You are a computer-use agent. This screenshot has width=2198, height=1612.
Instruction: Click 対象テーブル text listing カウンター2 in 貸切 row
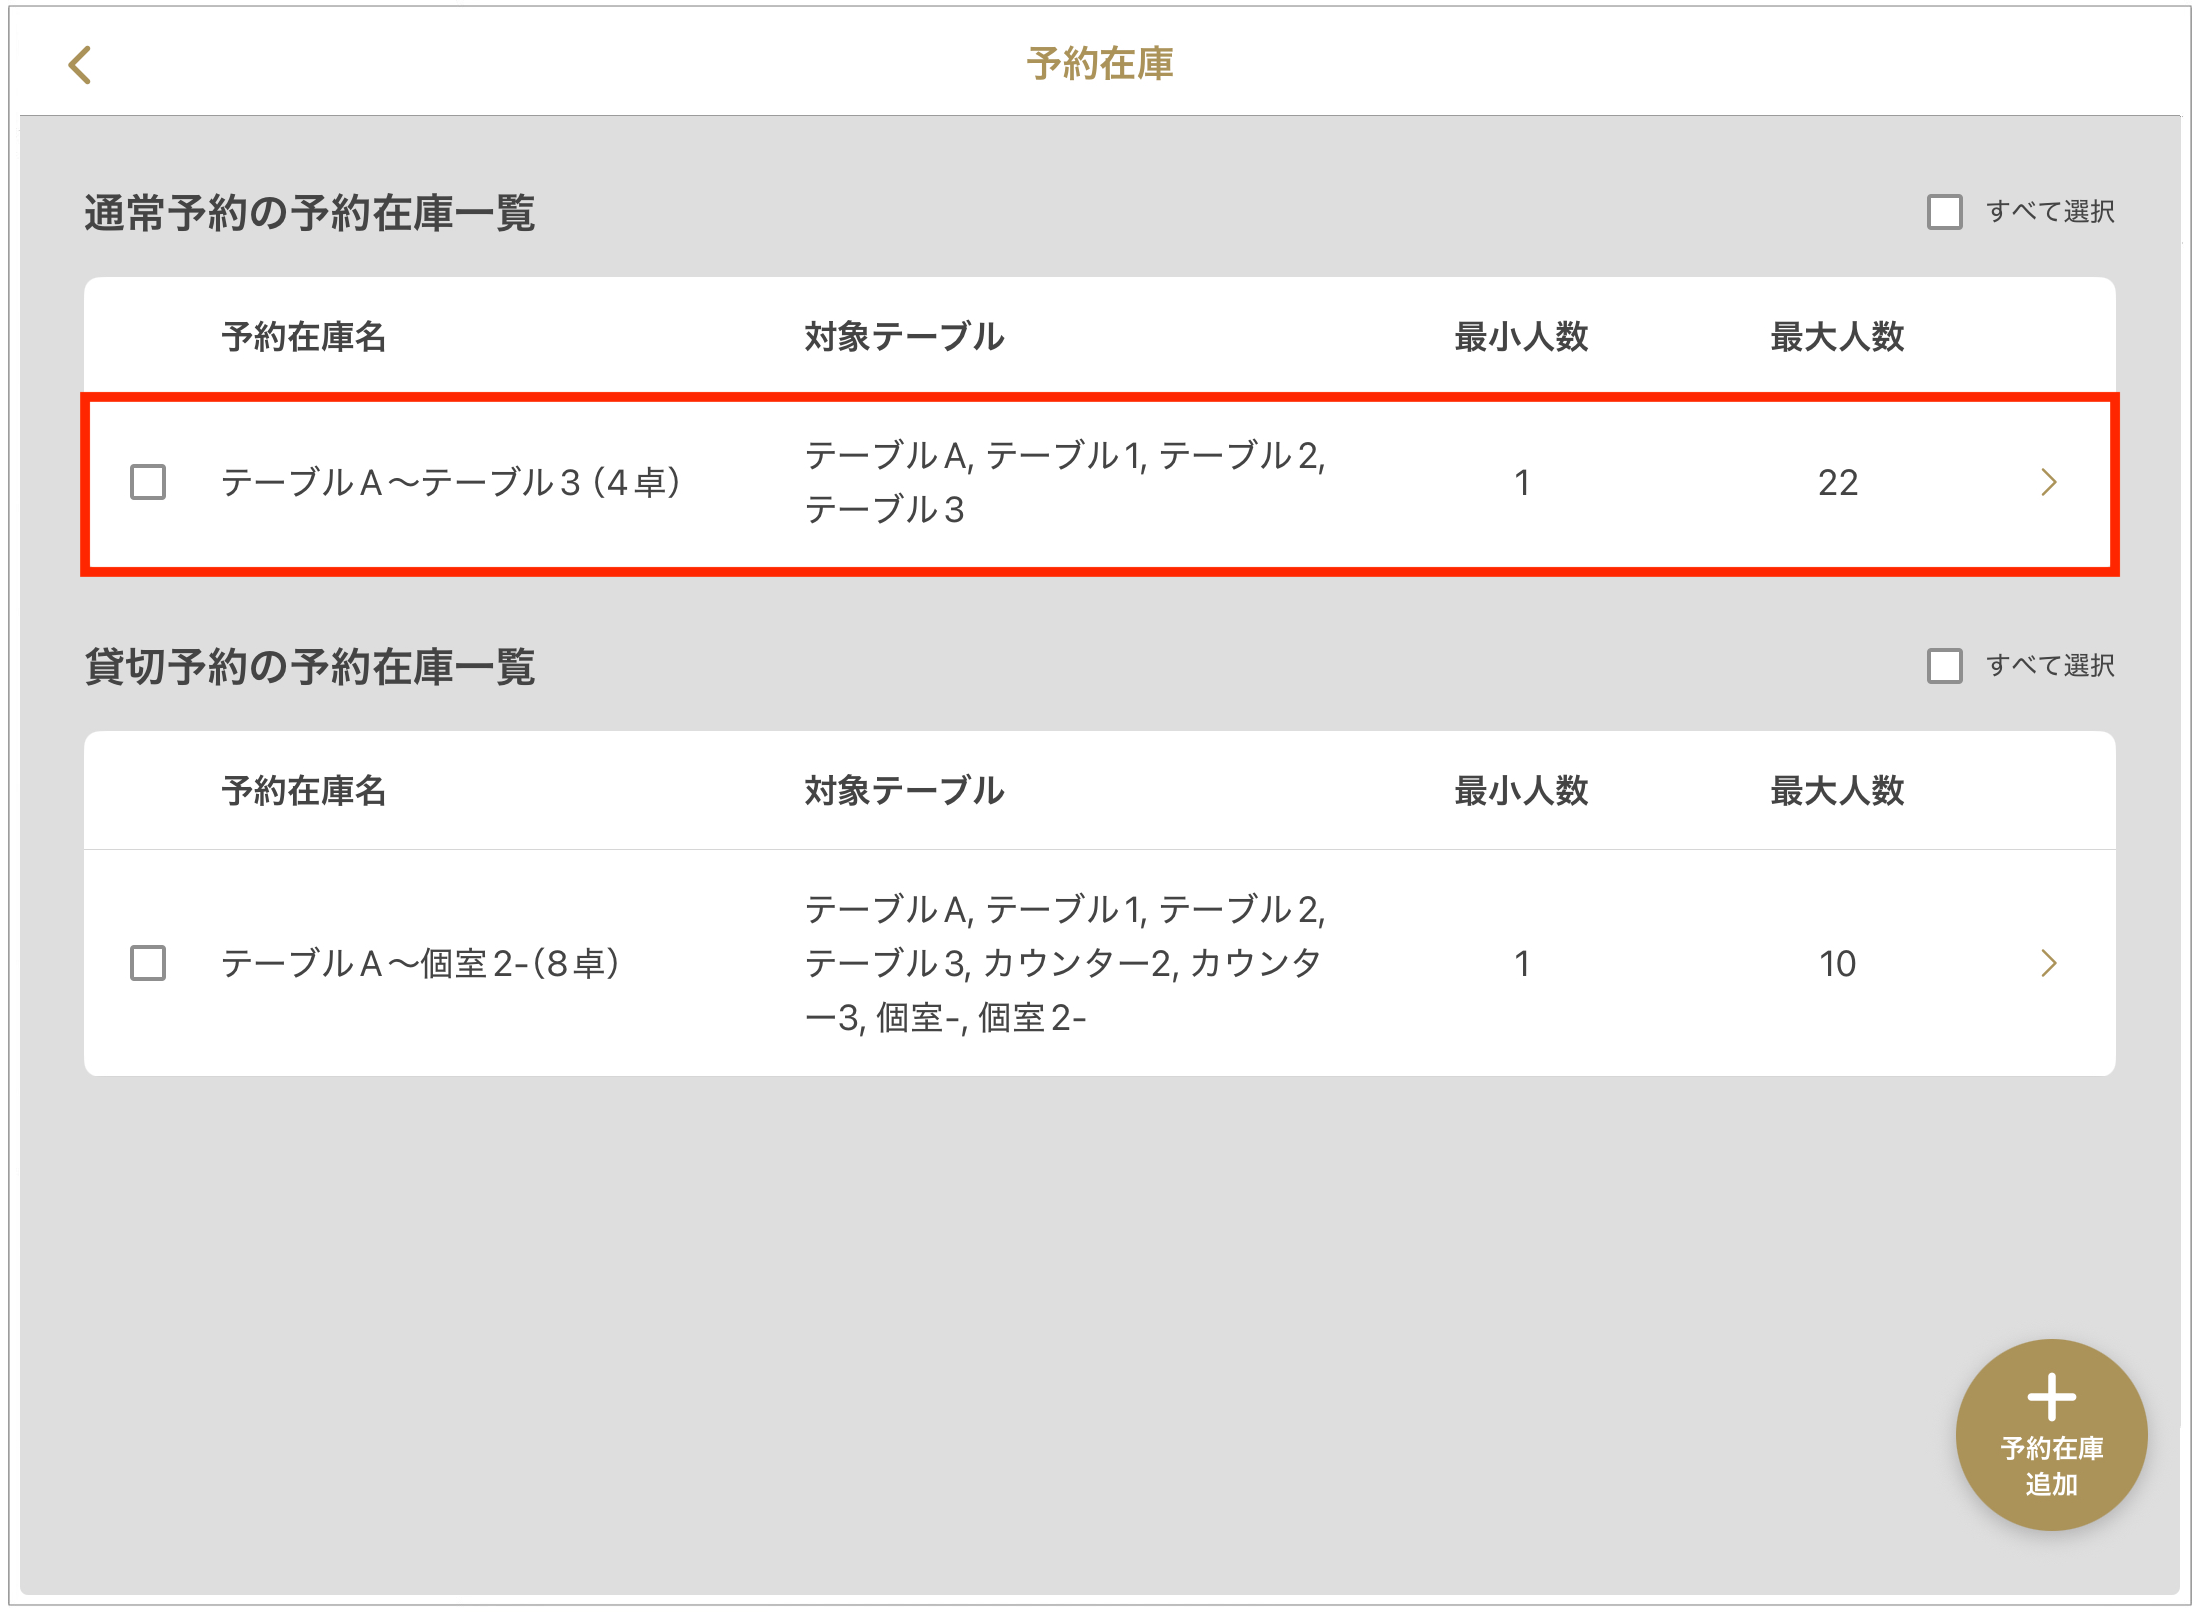(x=1064, y=963)
